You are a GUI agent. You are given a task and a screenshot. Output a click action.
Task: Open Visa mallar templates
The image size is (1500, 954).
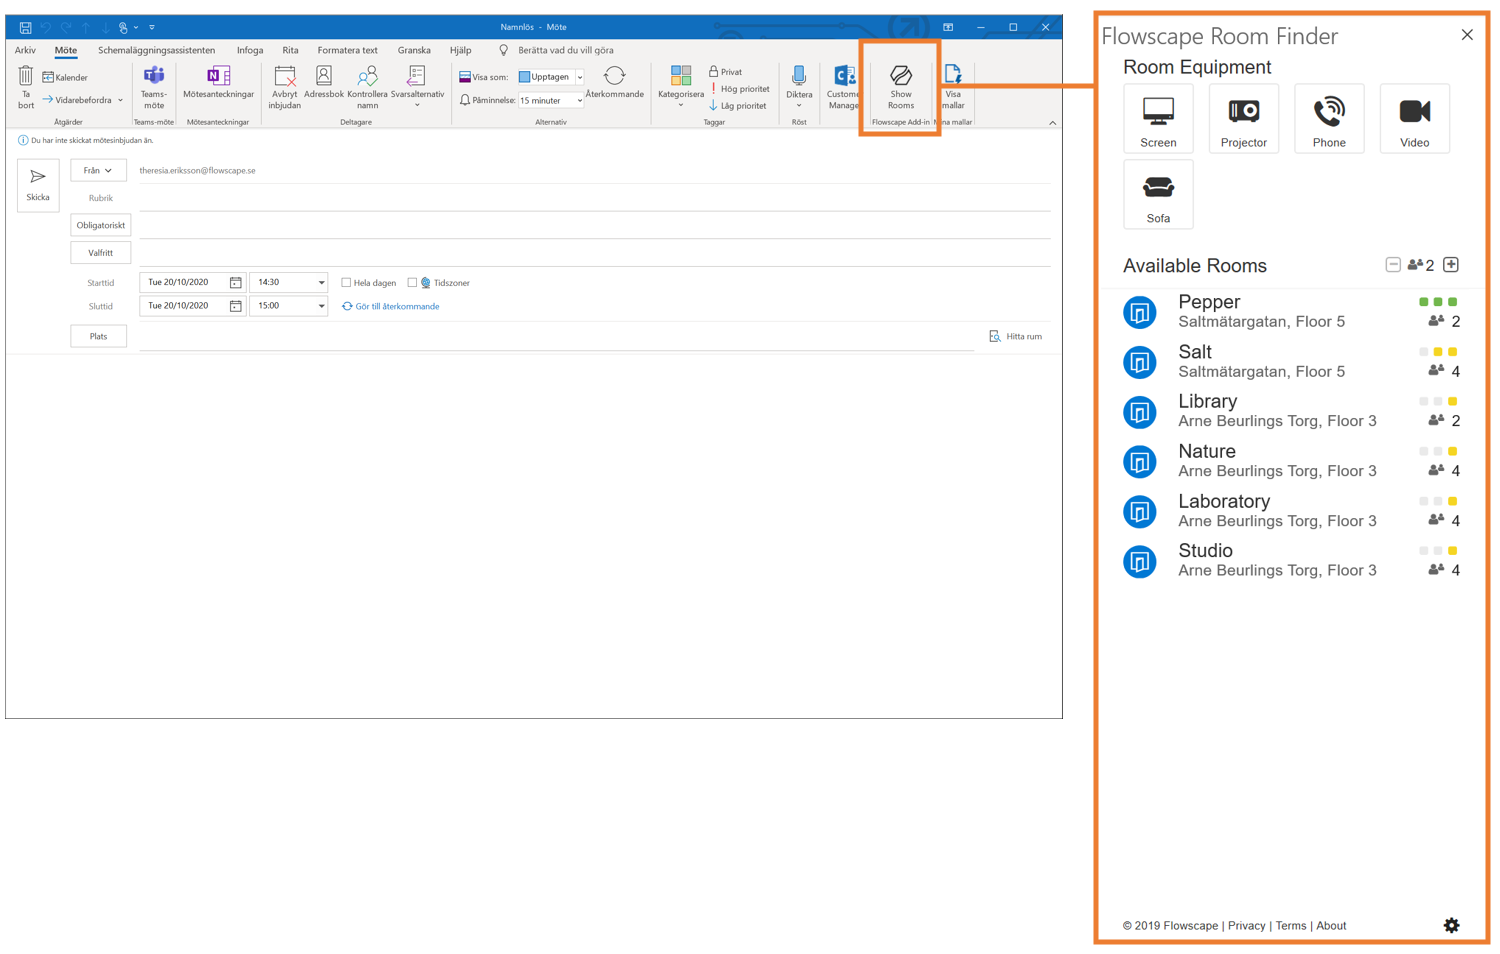(953, 87)
